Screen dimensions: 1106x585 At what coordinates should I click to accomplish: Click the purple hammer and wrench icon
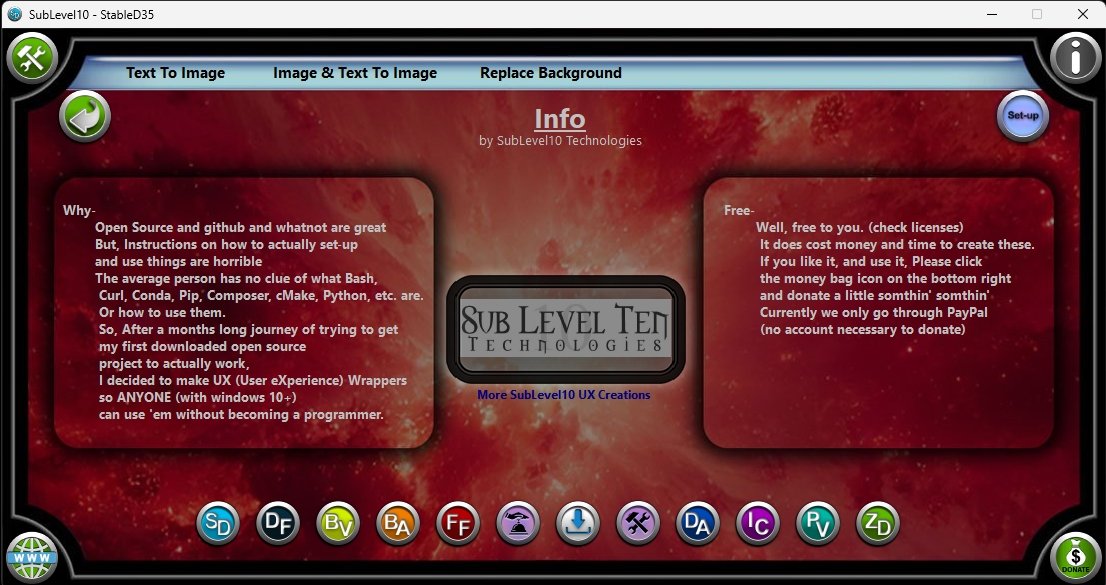point(638,523)
